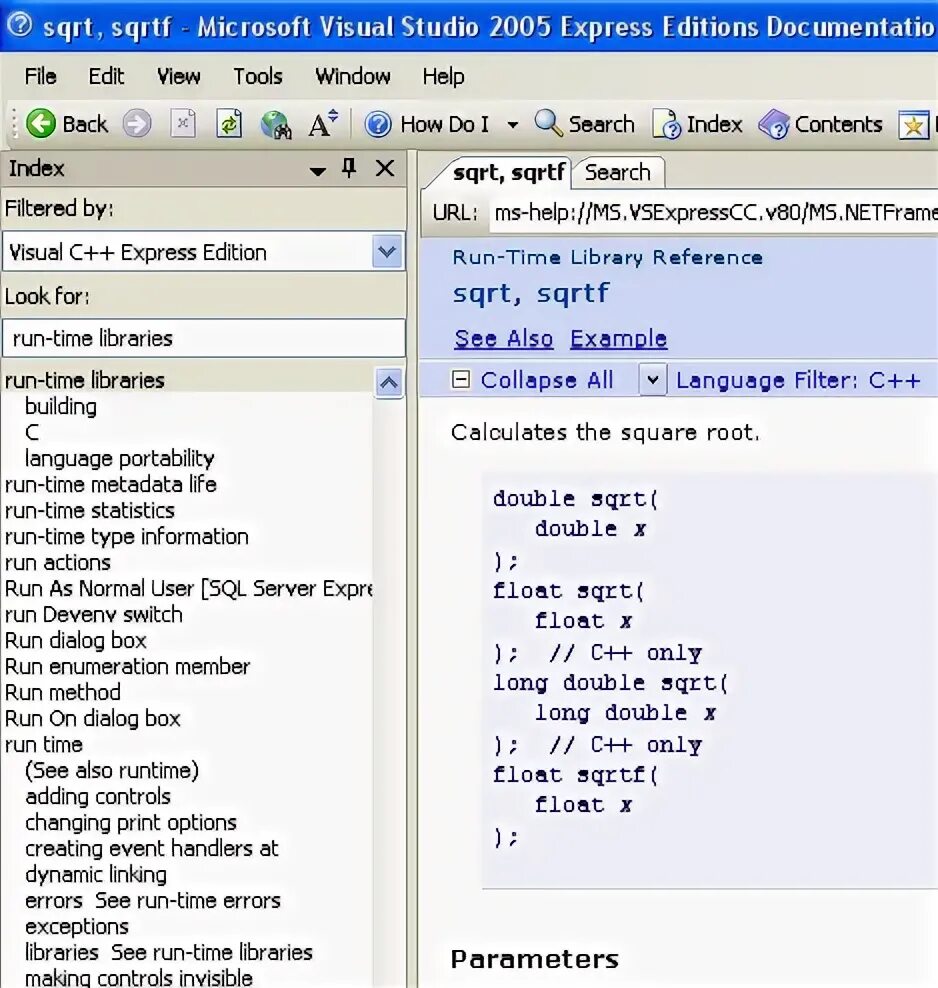
Task: Follow the Example link
Action: [619, 338]
